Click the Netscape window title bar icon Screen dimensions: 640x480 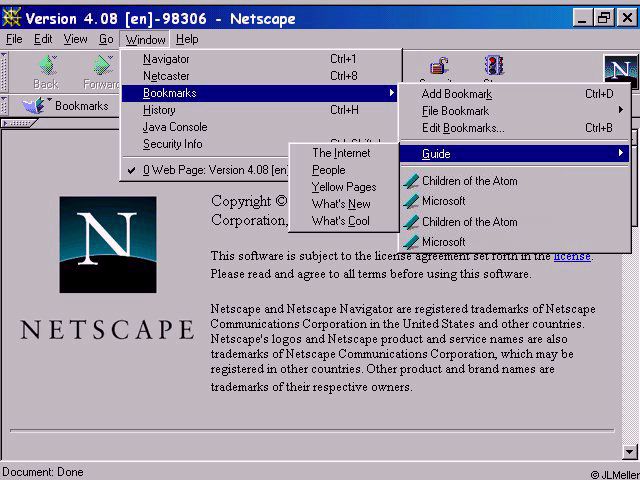(11, 18)
